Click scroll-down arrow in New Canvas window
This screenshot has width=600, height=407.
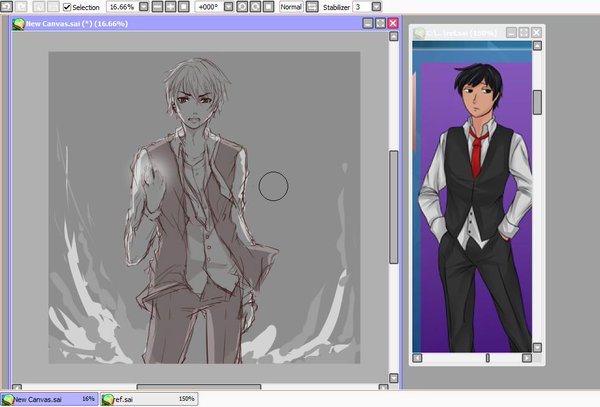coord(393,378)
